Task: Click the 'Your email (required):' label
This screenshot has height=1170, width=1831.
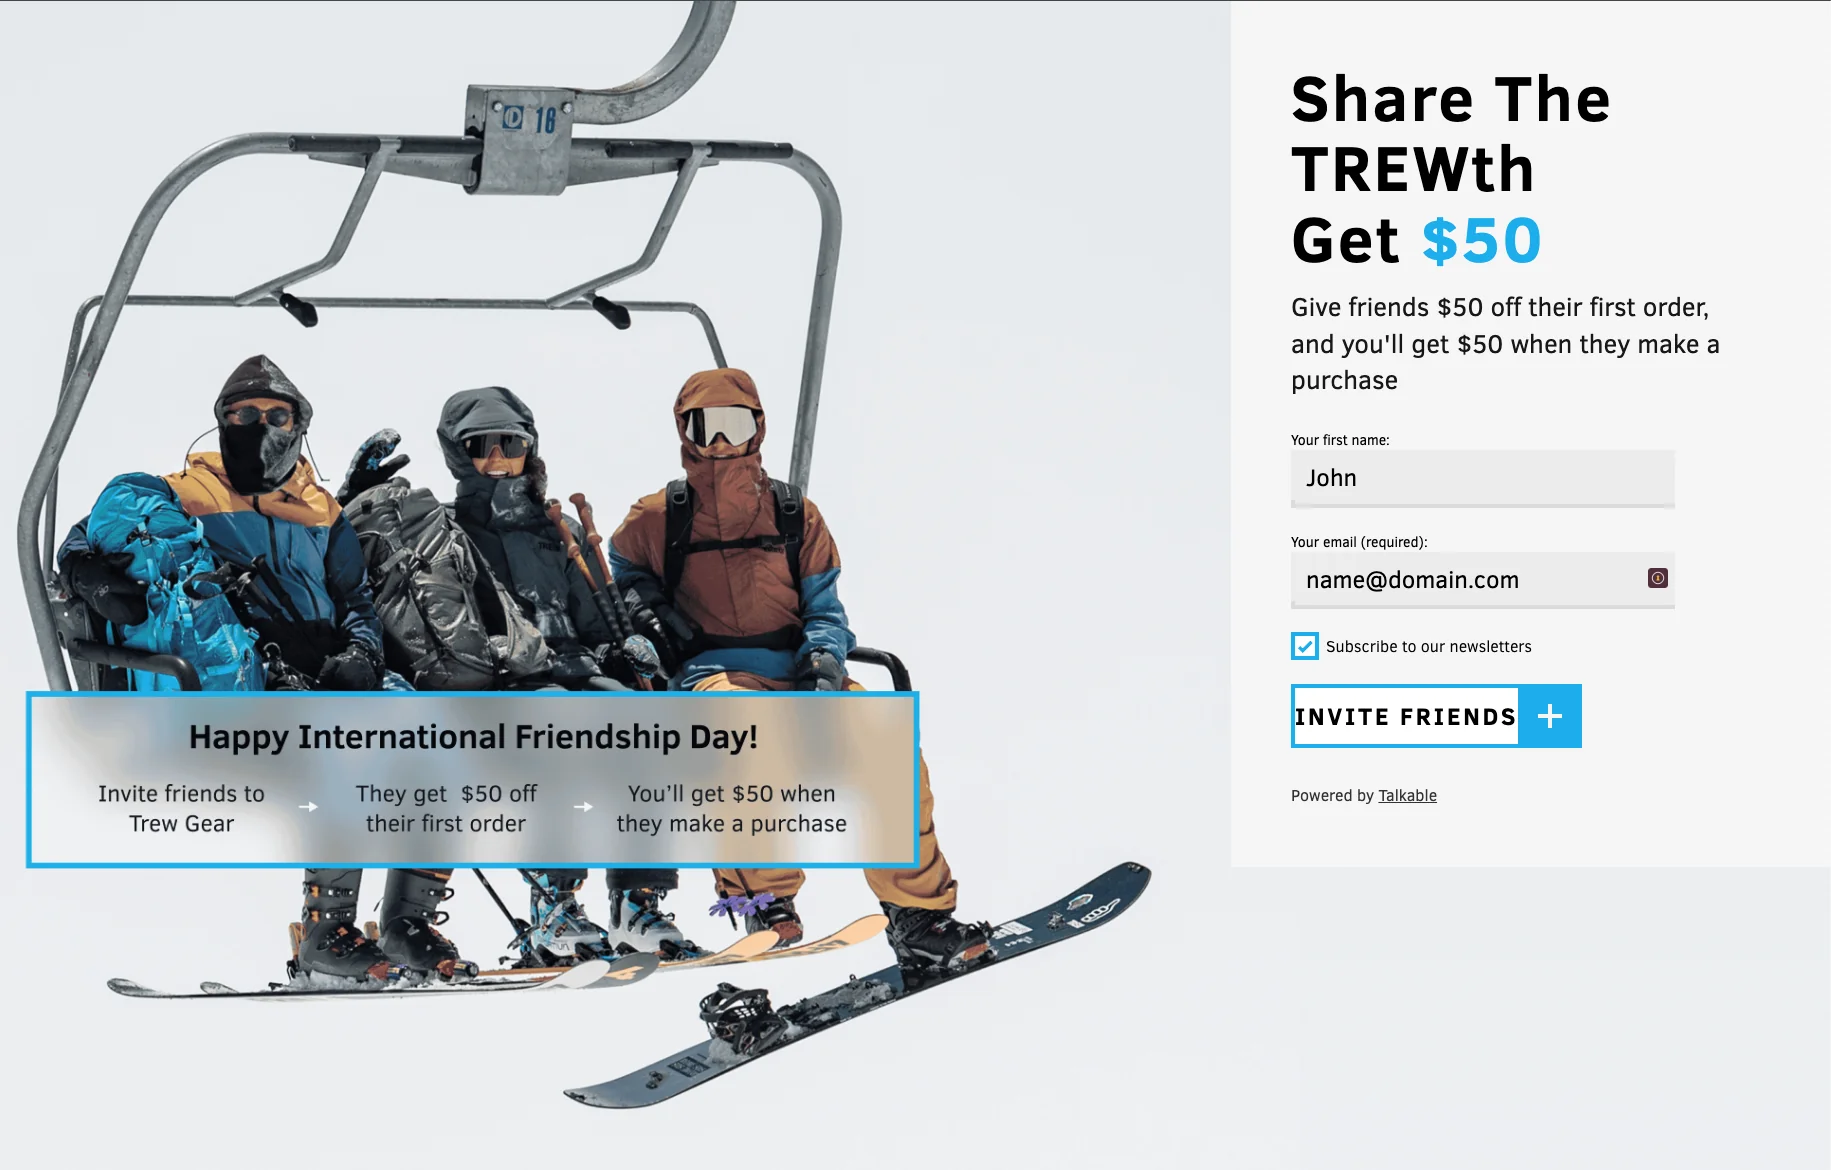Action: 1359,542
